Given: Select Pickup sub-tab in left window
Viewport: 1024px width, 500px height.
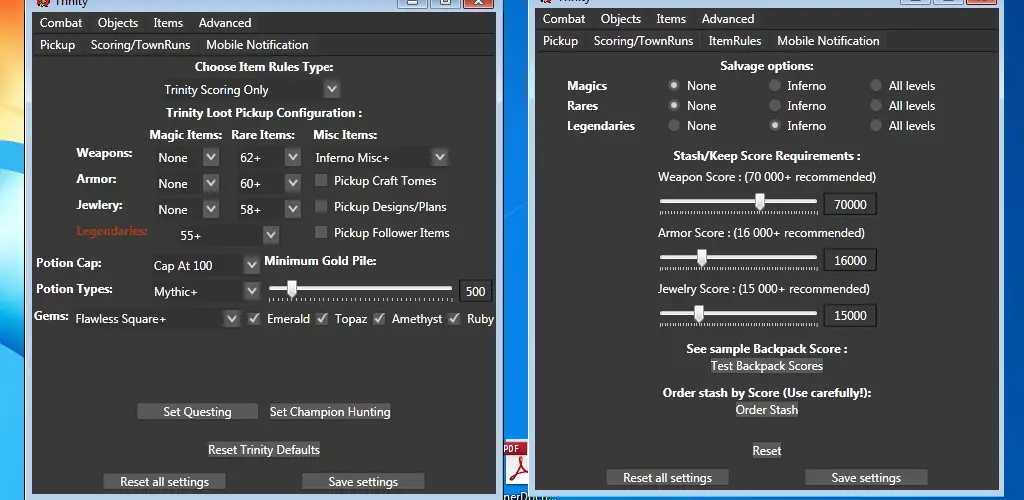Looking at the screenshot, I should click(57, 45).
